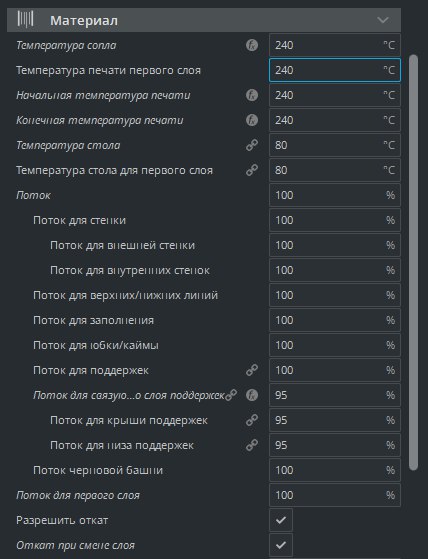Click link icon for Поток для крыши поддержек
Screen dimensions: 428x559
tap(252, 420)
